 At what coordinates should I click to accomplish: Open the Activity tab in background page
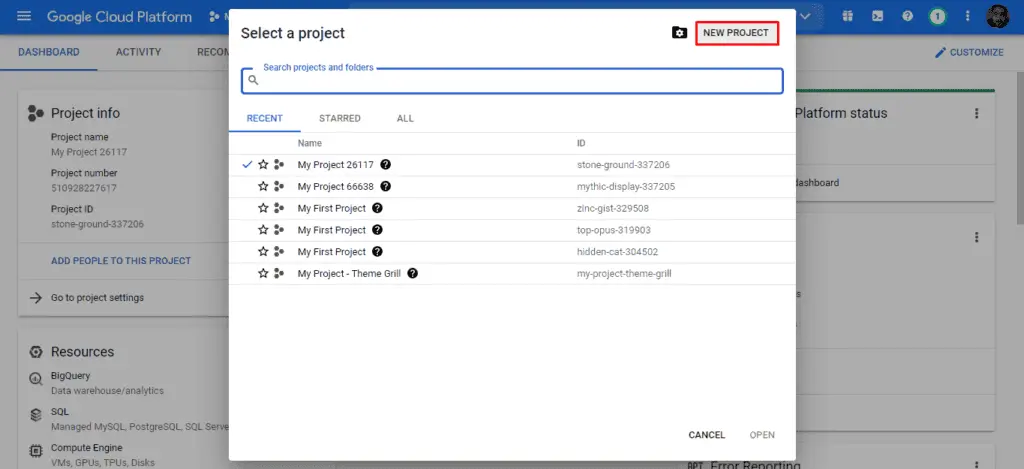click(138, 52)
